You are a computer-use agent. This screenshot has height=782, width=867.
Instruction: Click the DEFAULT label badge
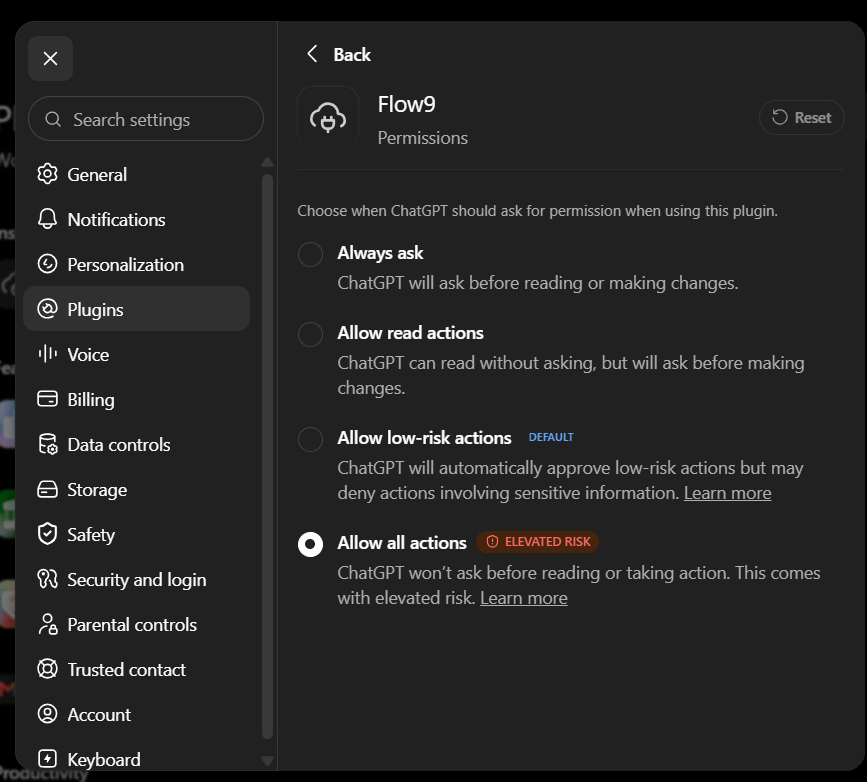551,437
